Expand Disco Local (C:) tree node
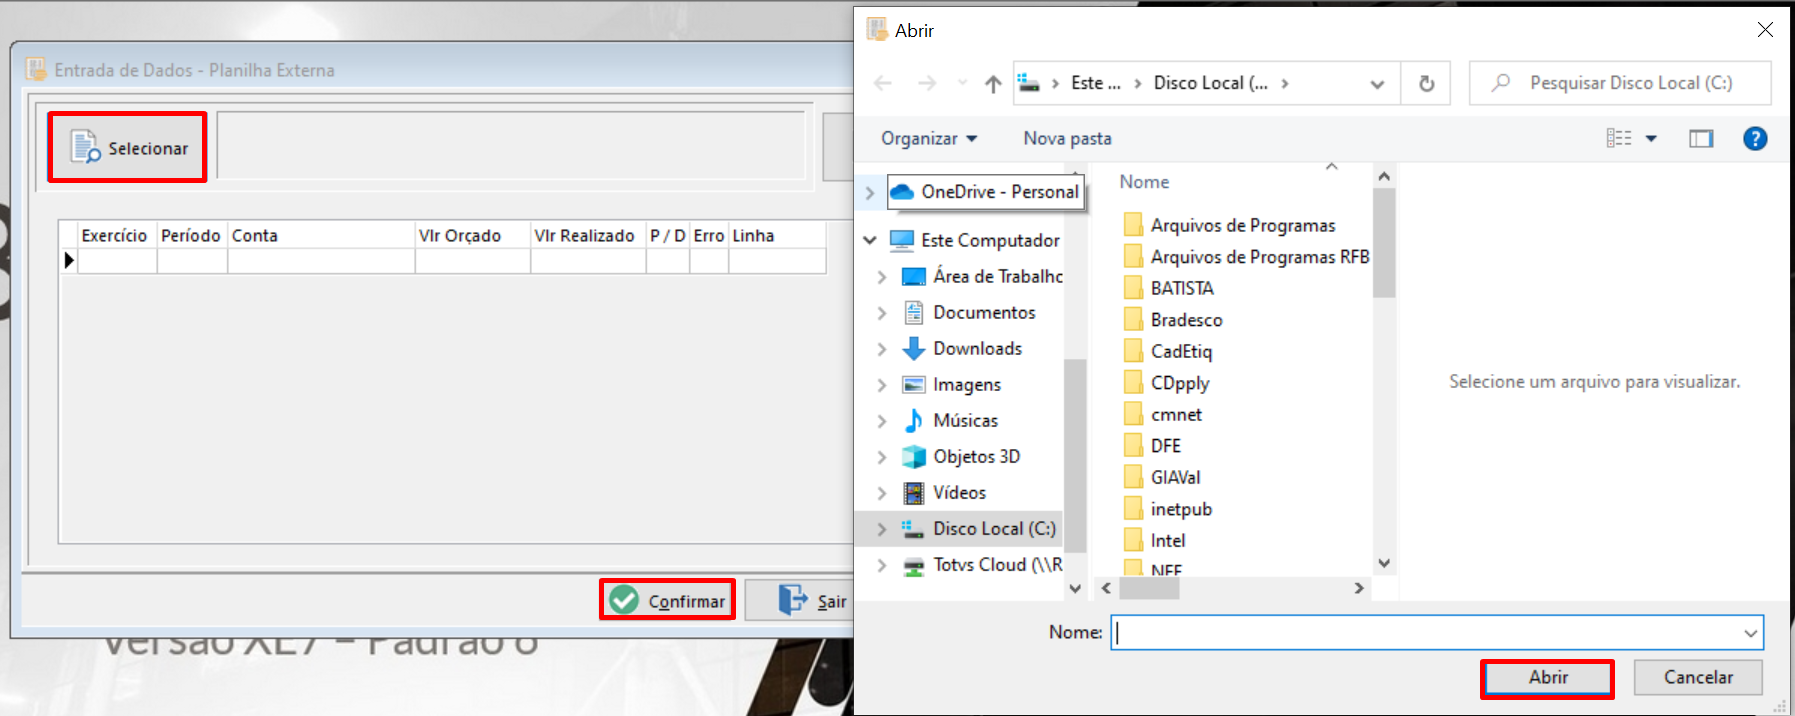This screenshot has height=716, width=1795. point(882,529)
